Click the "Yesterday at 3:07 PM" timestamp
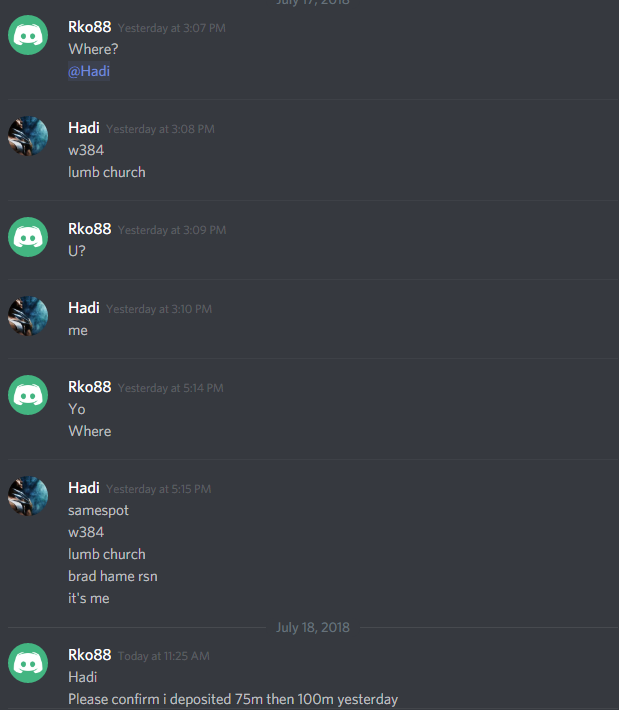The image size is (619, 710). pos(172,28)
